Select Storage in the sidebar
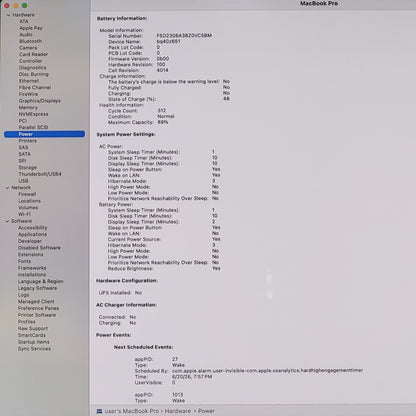 28,168
